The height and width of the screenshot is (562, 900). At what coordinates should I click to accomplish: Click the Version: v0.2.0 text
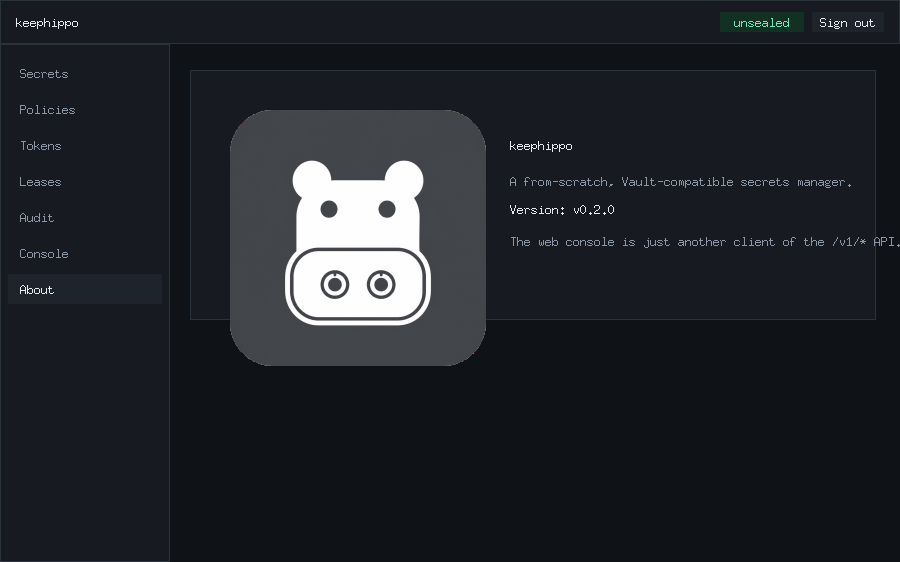[561, 210]
